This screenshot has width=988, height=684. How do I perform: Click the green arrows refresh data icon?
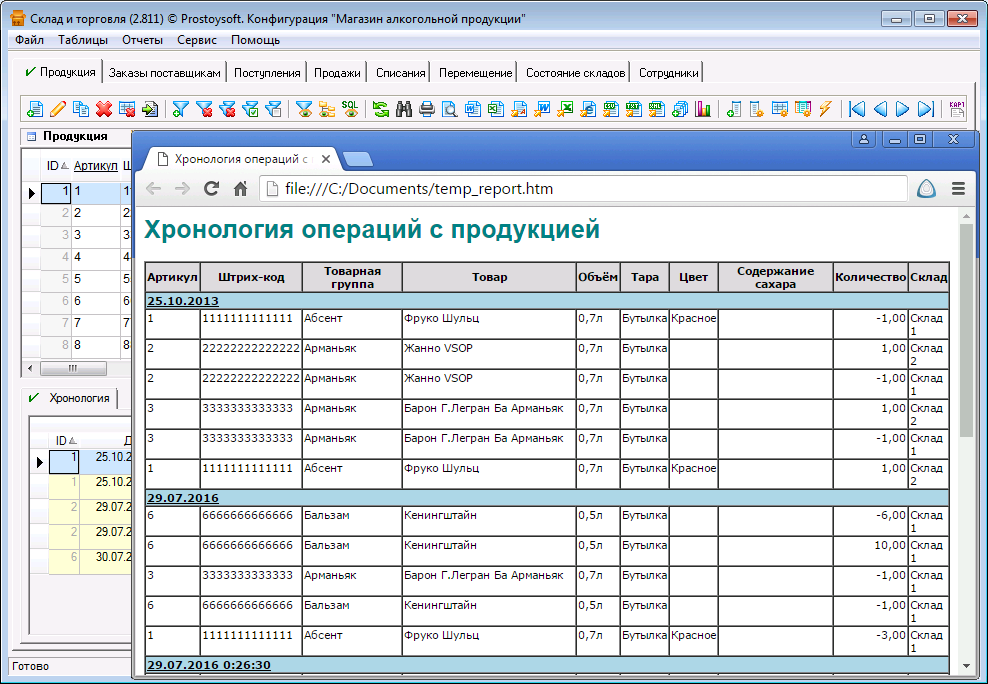coord(381,109)
